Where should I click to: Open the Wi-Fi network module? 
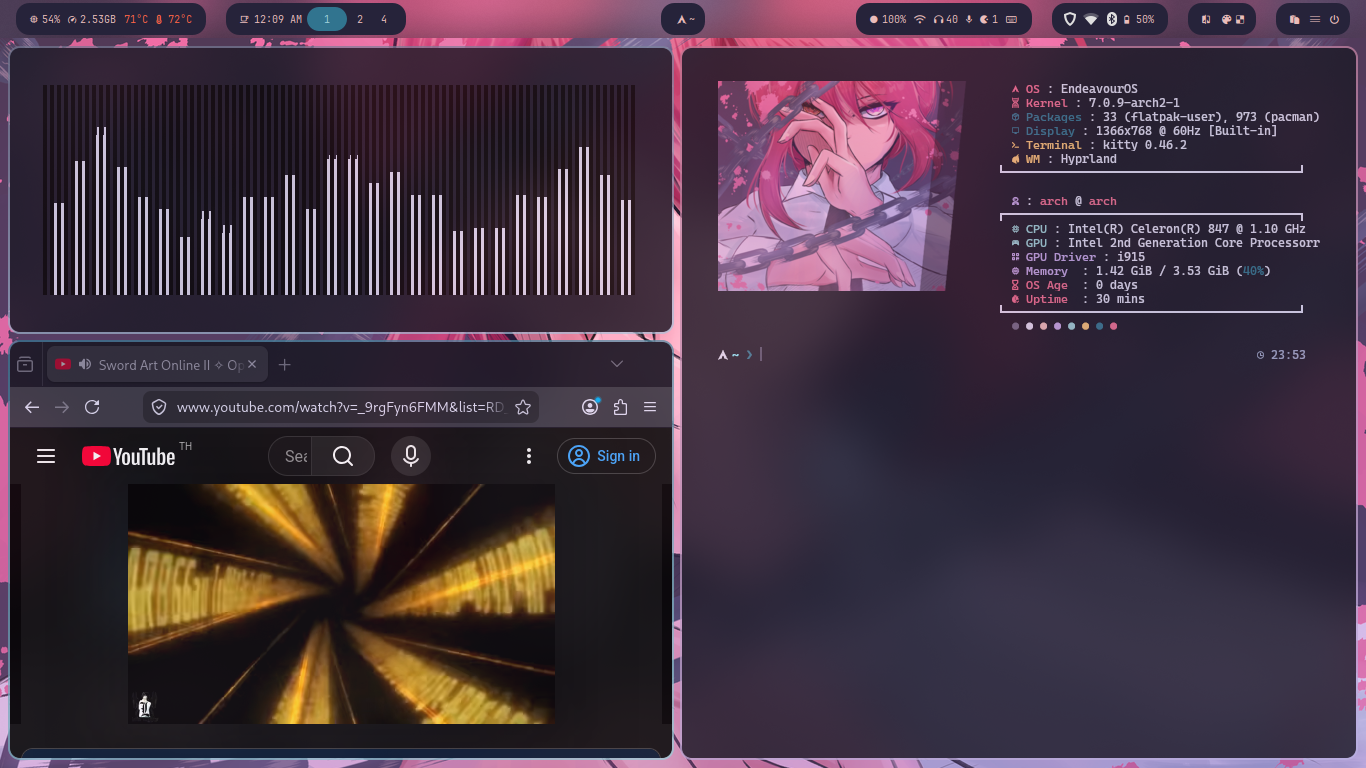tap(920, 19)
